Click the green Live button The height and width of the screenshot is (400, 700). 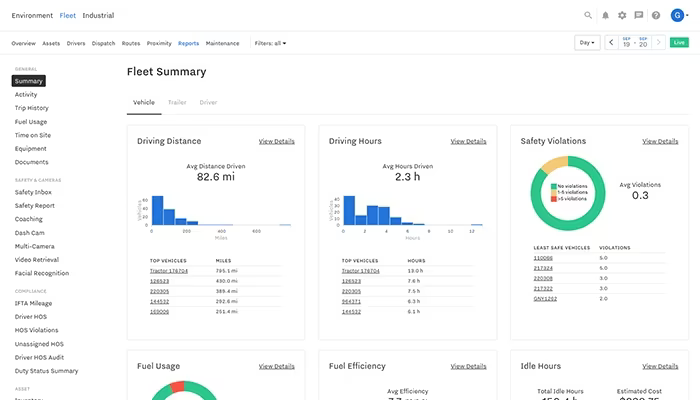coord(679,42)
